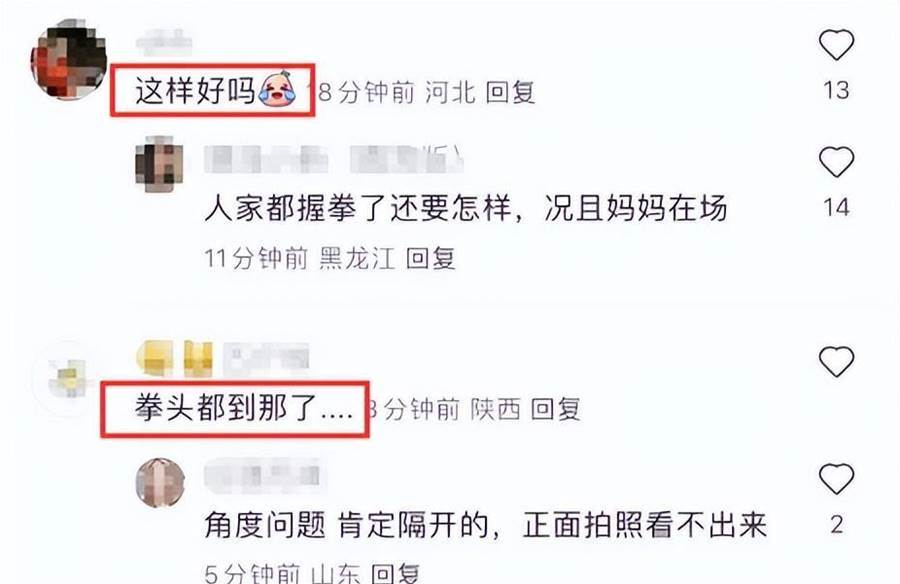The image size is (900, 584).
Task: Open blurred username above 拳头都到那了 comment
Action: 223,359
